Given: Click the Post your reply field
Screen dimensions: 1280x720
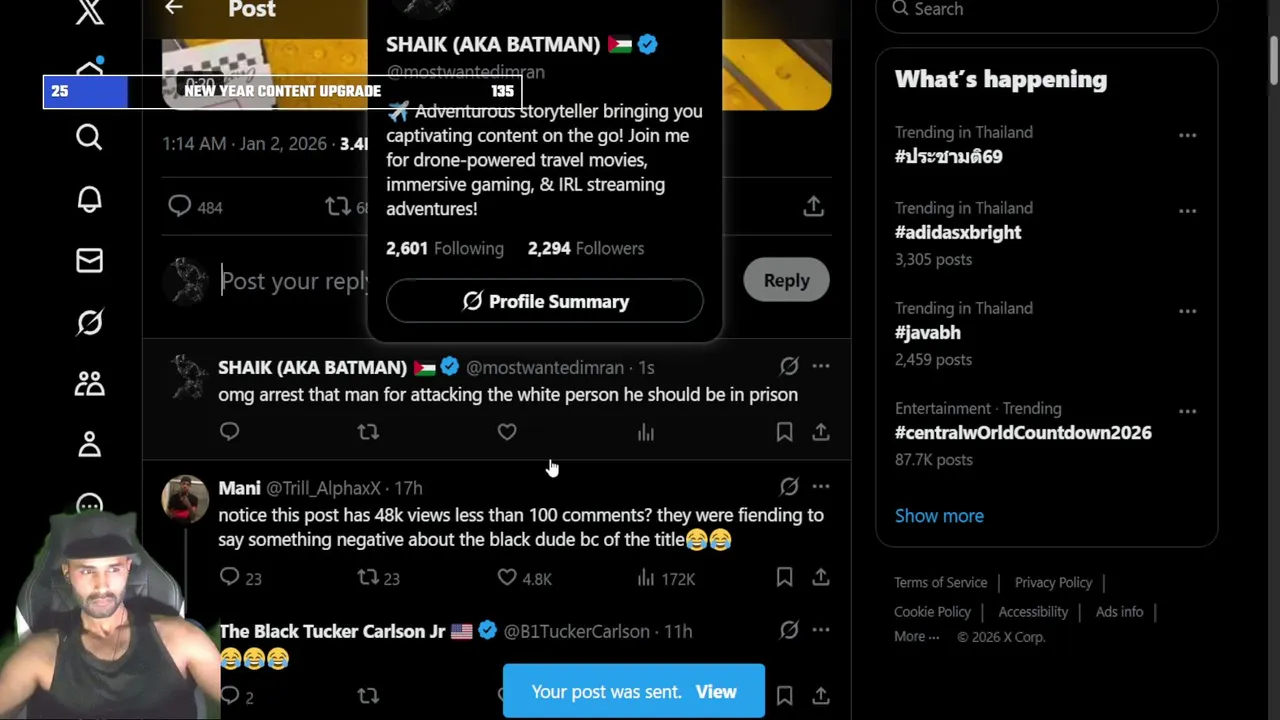Looking at the screenshot, I should tap(295, 281).
